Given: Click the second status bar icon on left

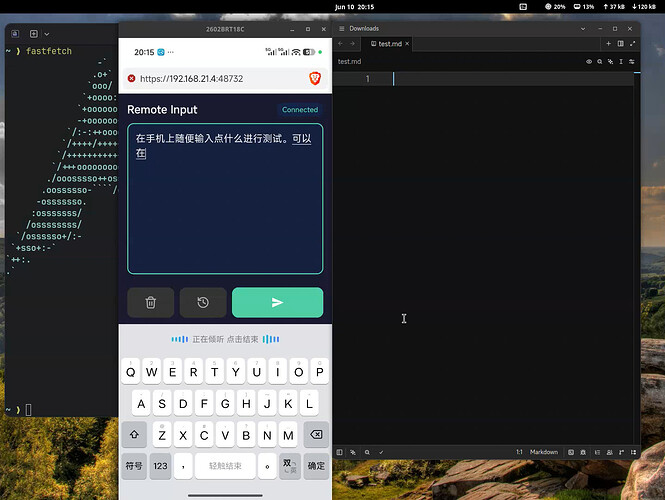Looking at the screenshot, I should pos(353,452).
